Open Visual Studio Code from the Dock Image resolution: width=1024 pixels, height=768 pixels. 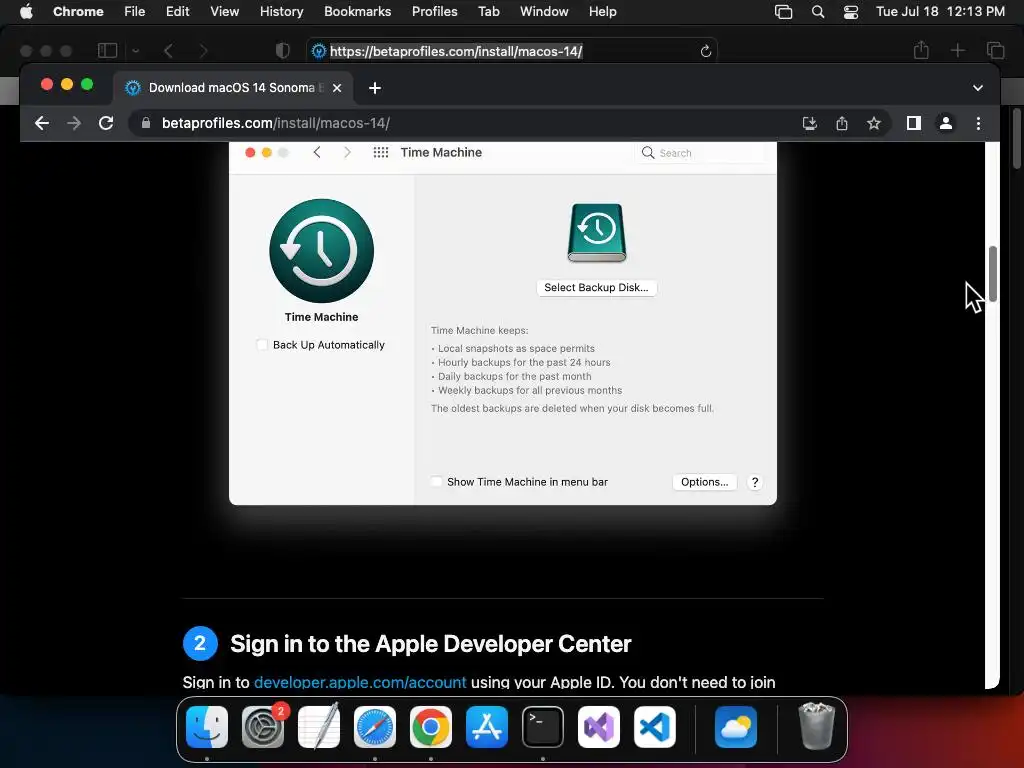pos(654,727)
